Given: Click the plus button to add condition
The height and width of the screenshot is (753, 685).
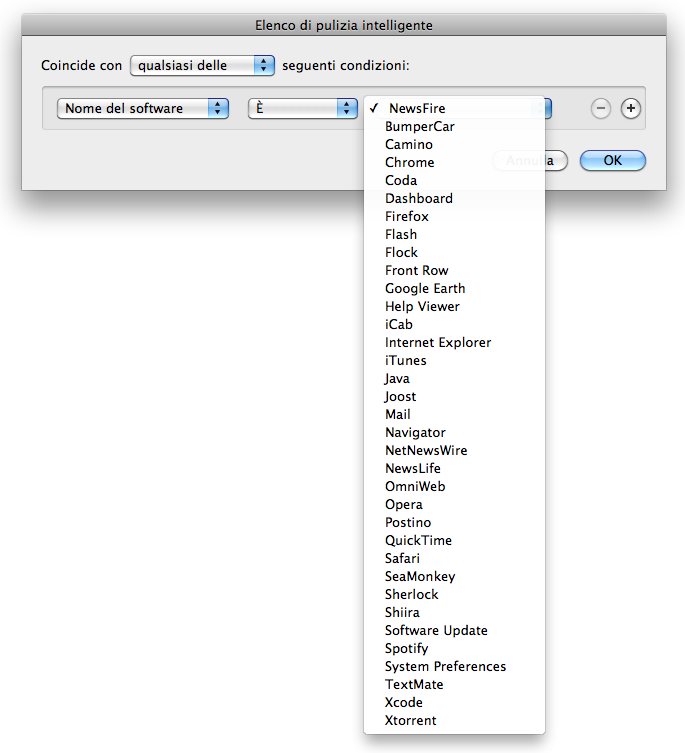Looking at the screenshot, I should coord(630,109).
